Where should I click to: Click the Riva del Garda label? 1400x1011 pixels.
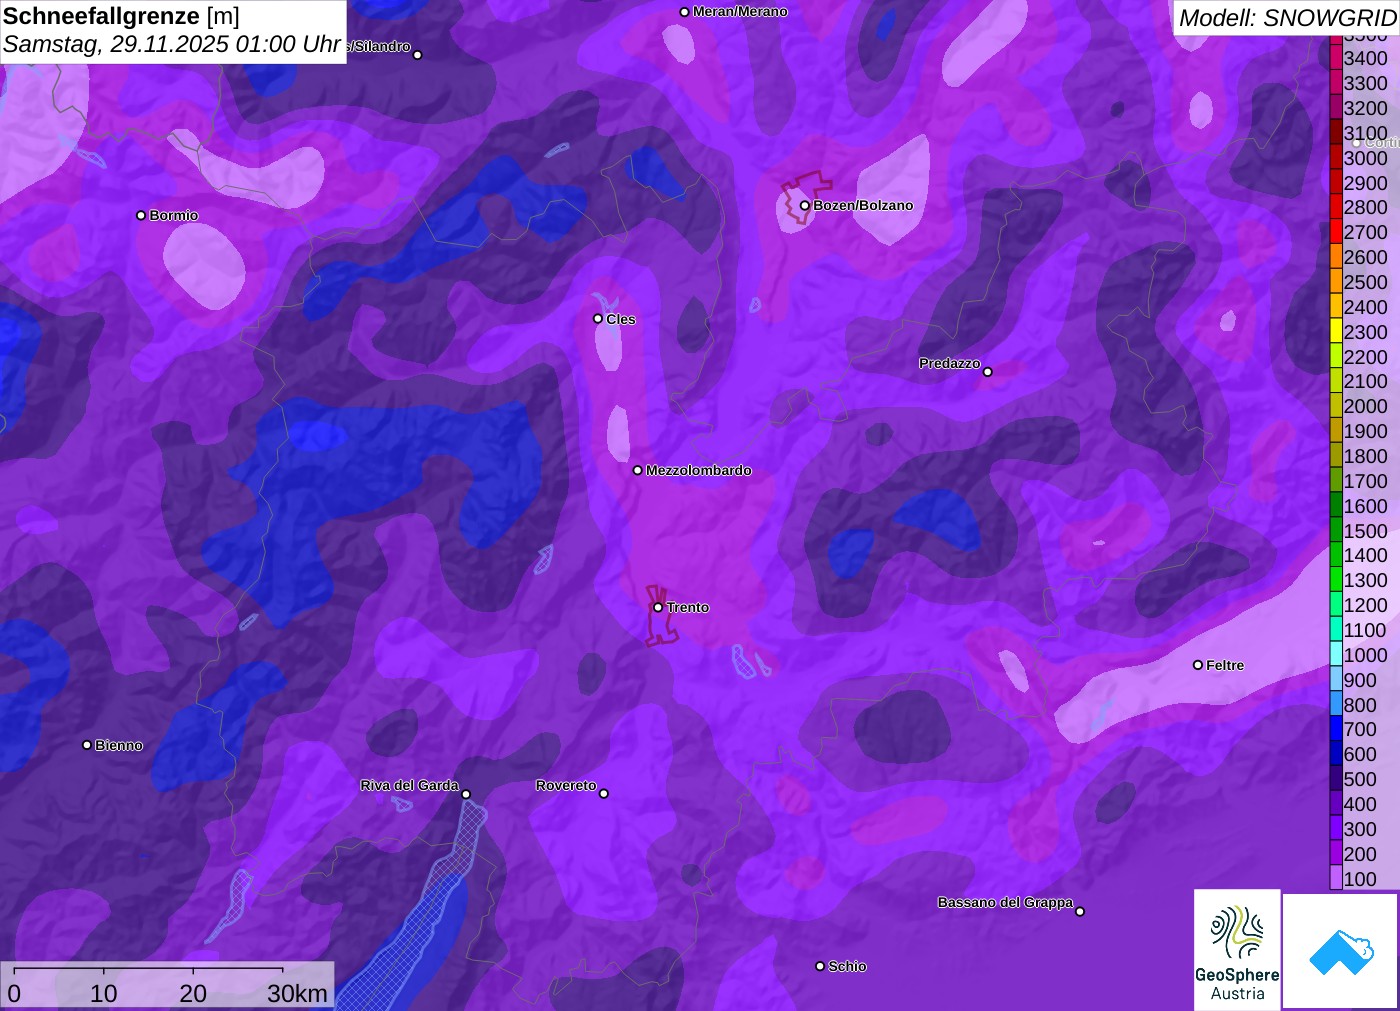(409, 785)
